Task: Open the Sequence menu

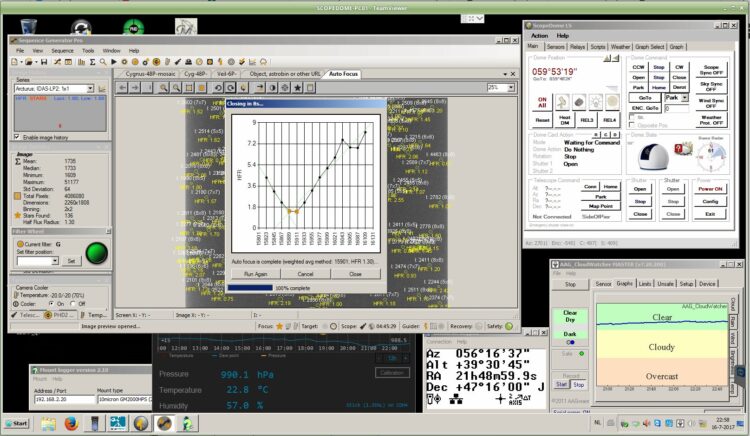Action: point(62,51)
